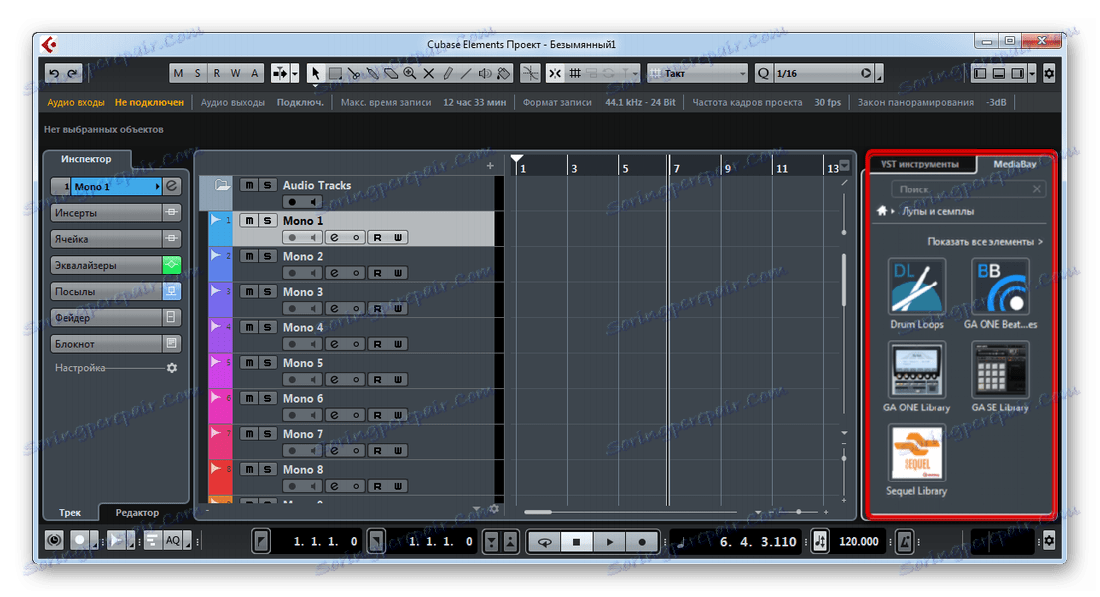Select the Range Selection tool
The width and height of the screenshot is (1100, 597).
(x=335, y=73)
